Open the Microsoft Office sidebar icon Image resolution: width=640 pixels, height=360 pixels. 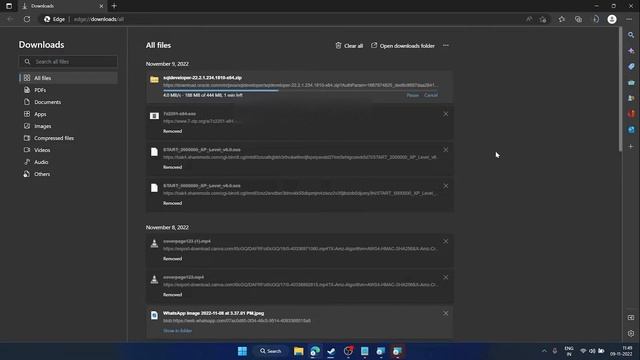click(631, 114)
